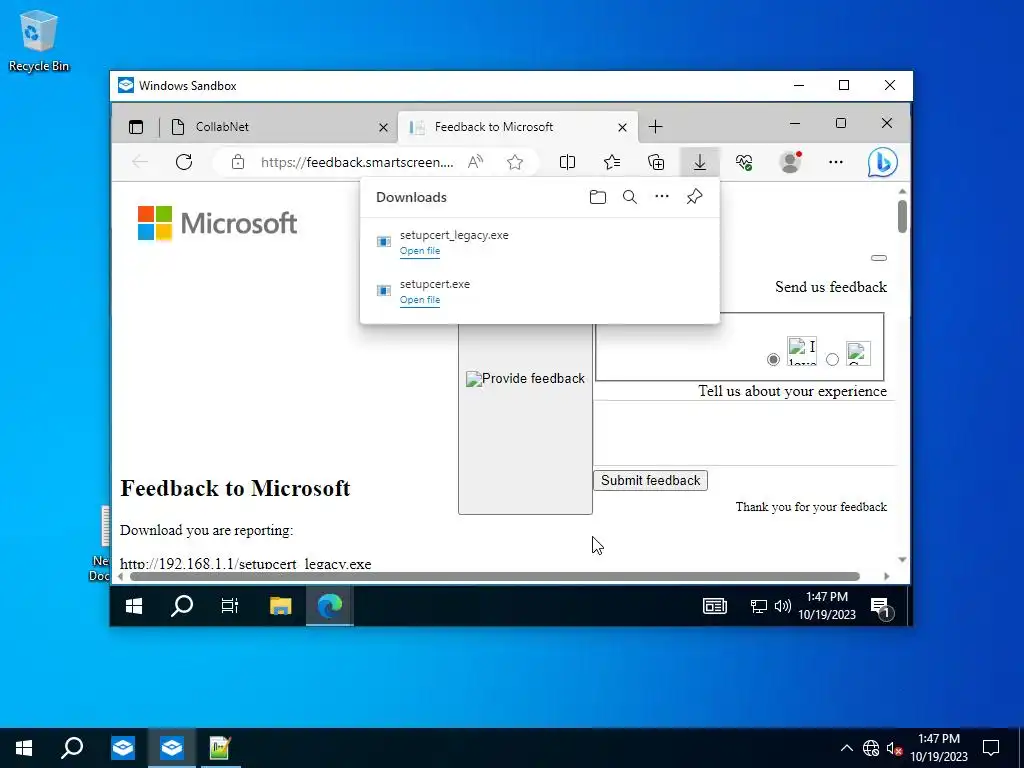Open More options in Downloads panel

[662, 197]
